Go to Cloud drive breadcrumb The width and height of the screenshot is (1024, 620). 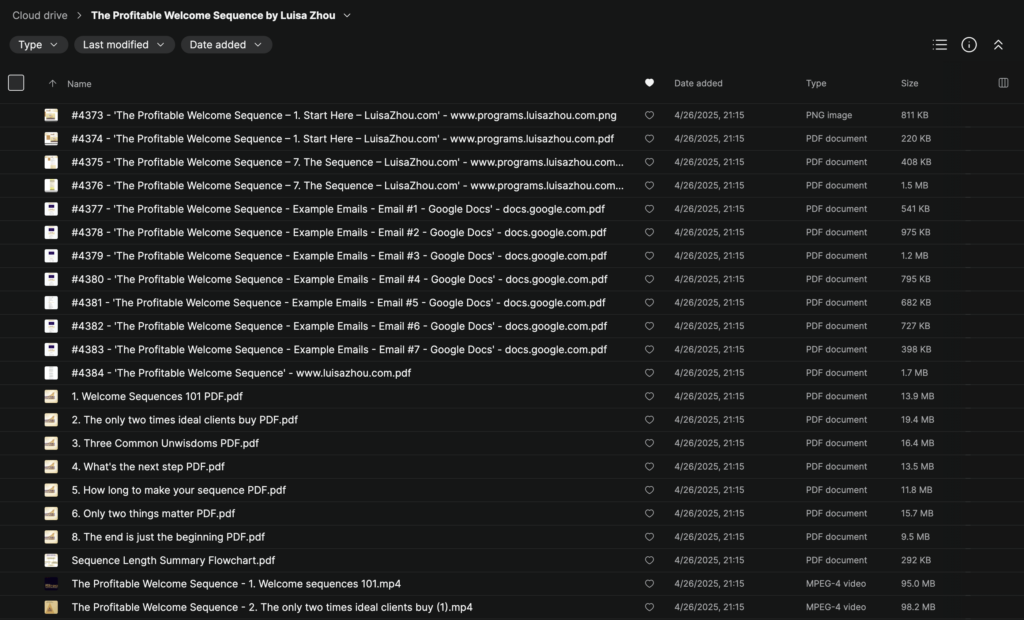40,16
